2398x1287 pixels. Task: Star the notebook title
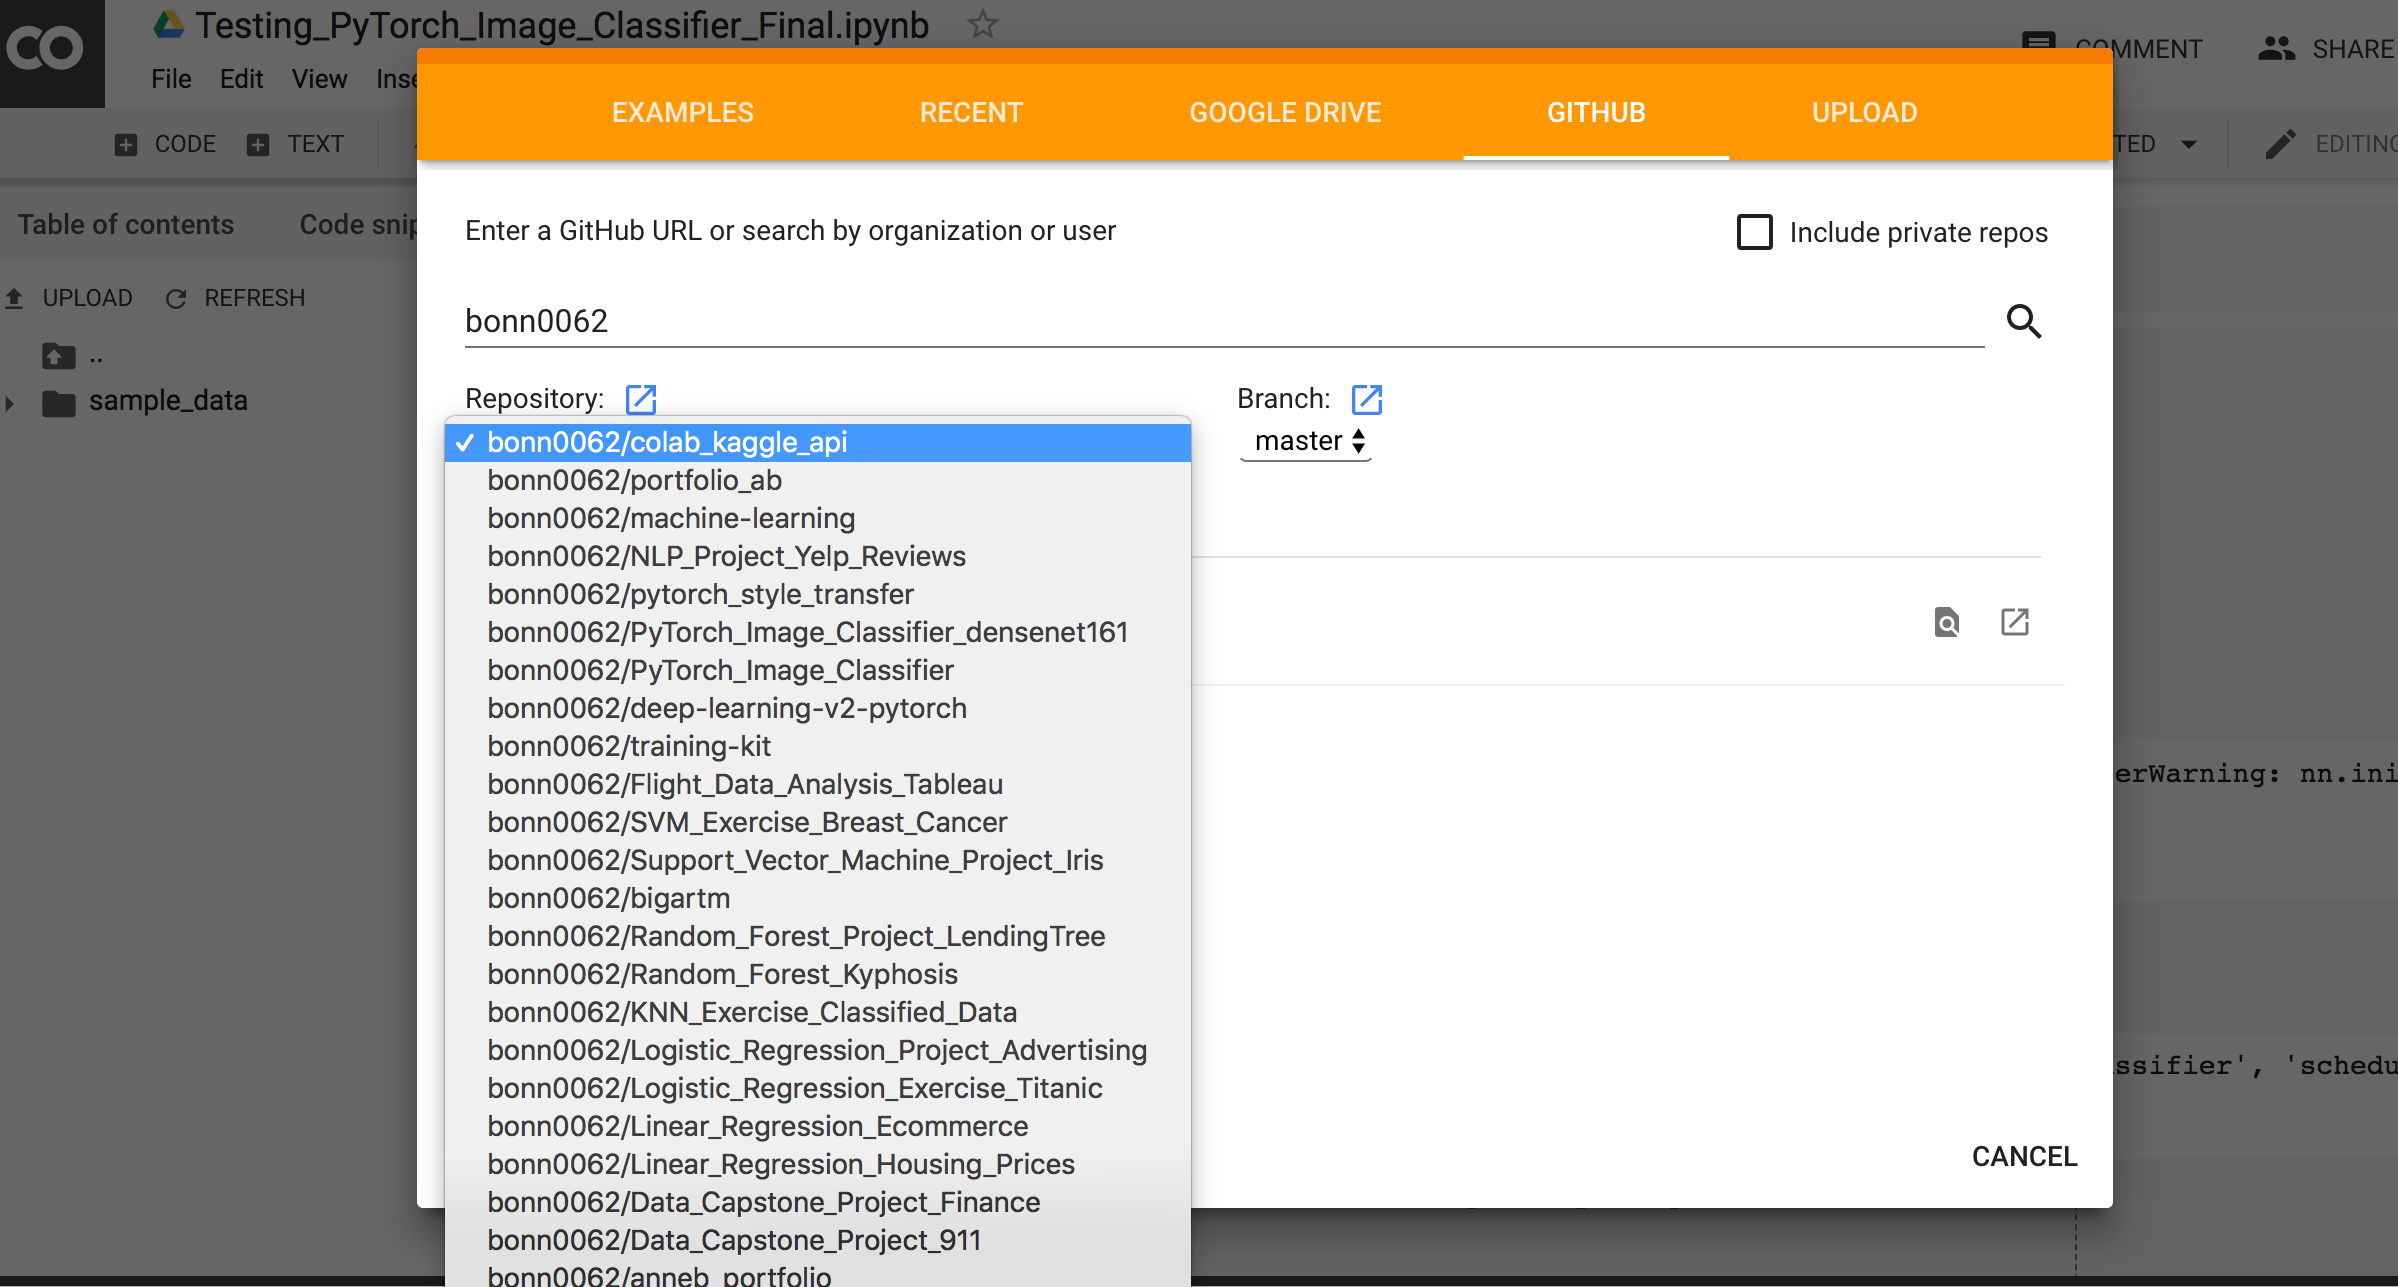coord(982,25)
